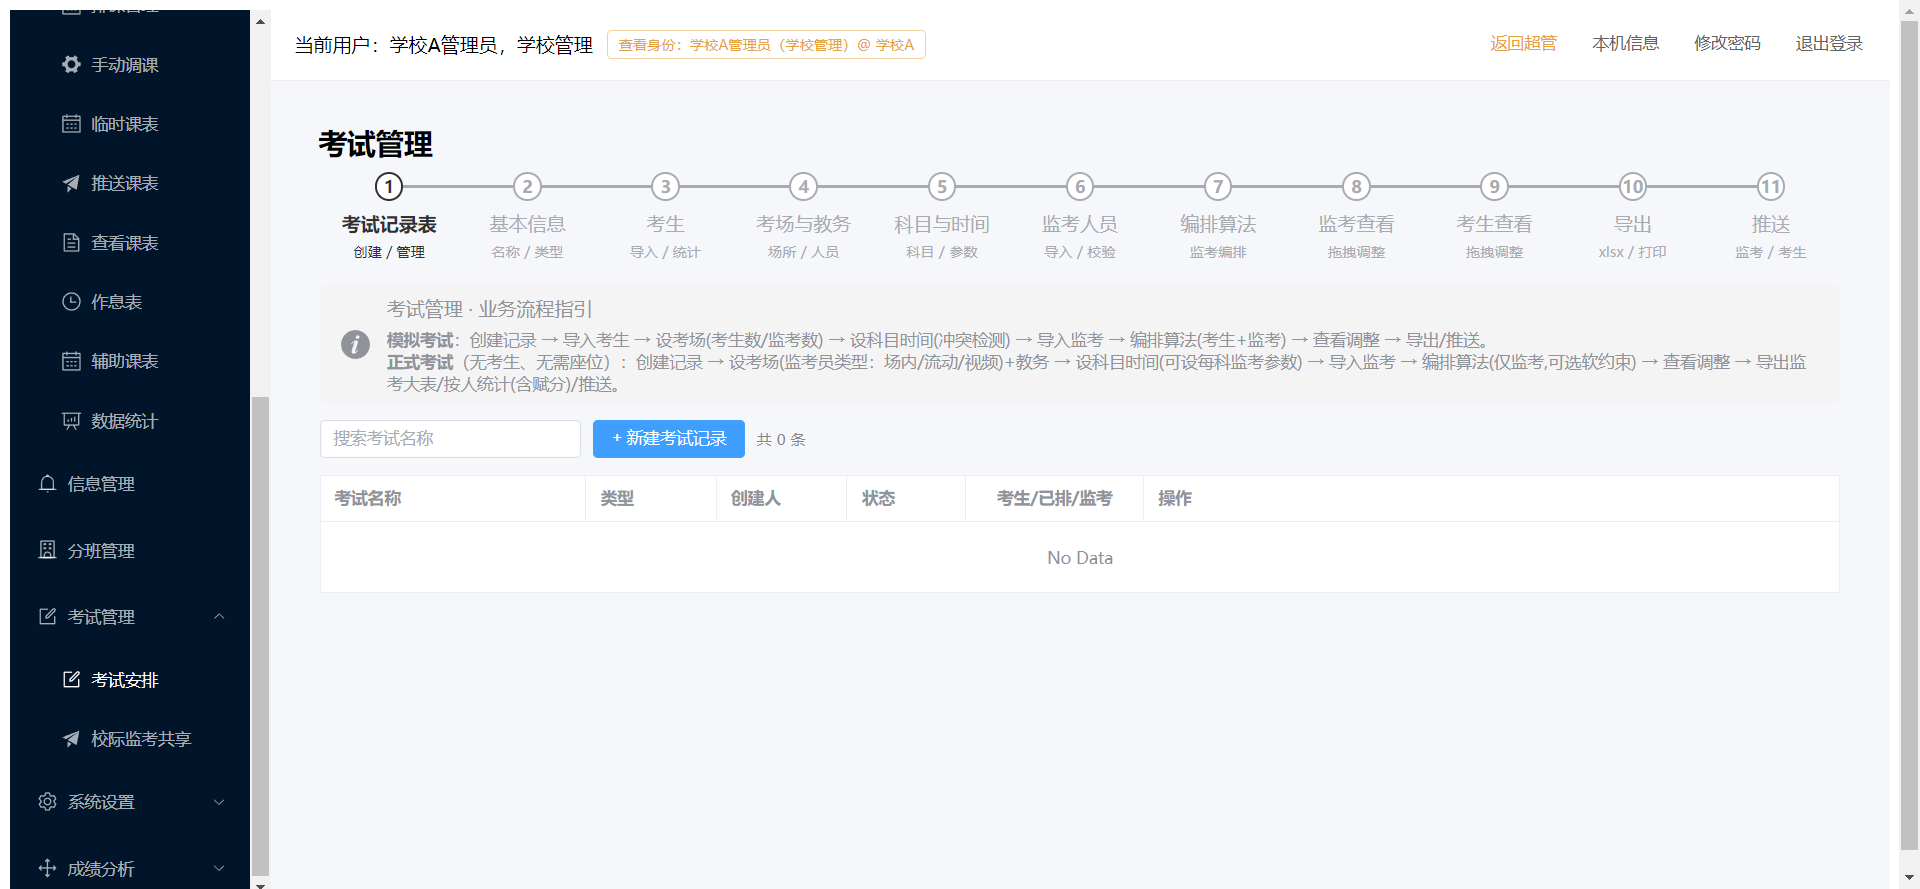The height and width of the screenshot is (889, 1920).
Task: Go to step 3 考生
Action: point(665,216)
